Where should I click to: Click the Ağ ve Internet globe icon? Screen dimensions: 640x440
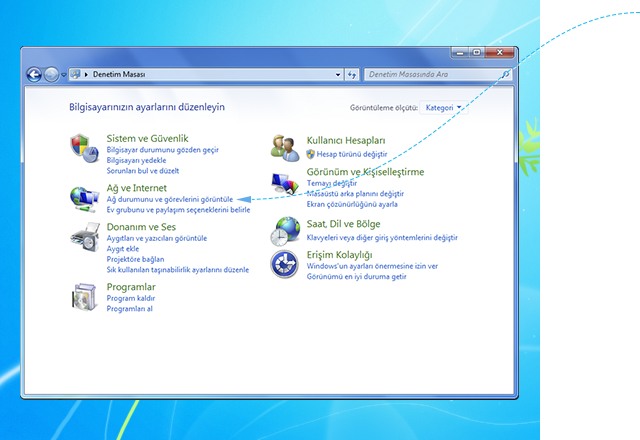click(x=84, y=199)
